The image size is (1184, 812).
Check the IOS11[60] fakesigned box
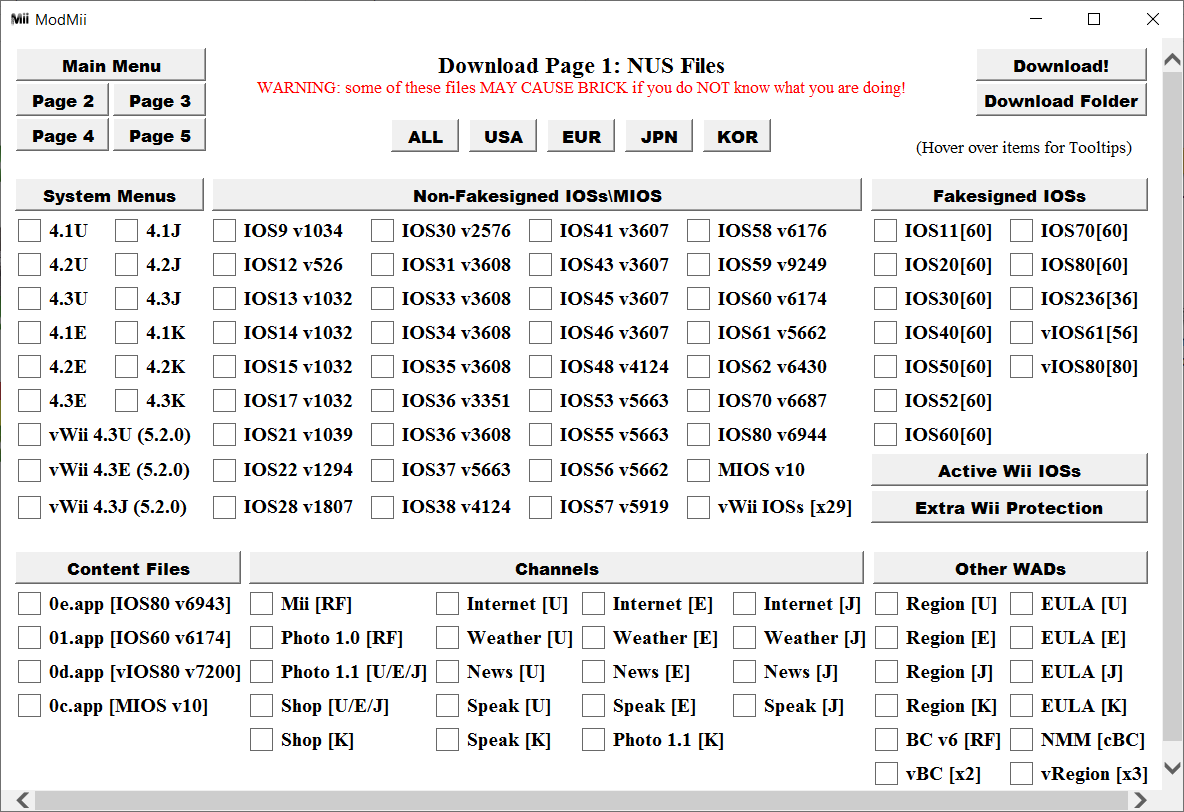(885, 230)
